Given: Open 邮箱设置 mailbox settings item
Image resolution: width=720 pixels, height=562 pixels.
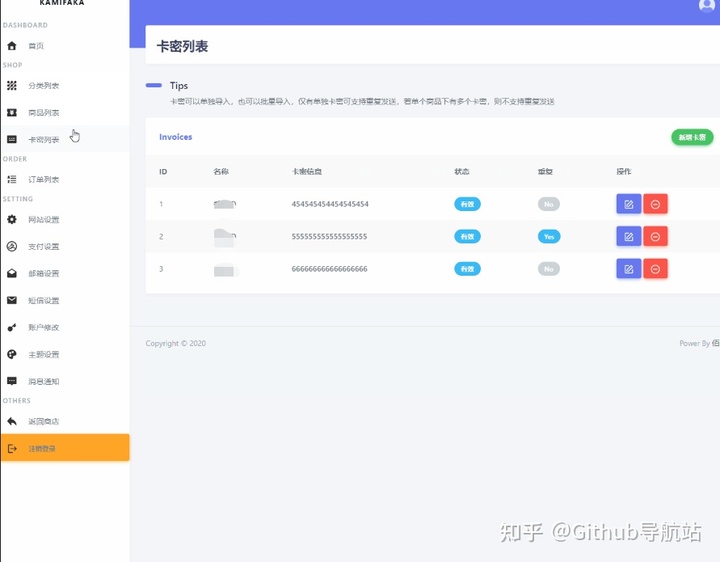Looking at the screenshot, I should pyautogui.click(x=44, y=274).
